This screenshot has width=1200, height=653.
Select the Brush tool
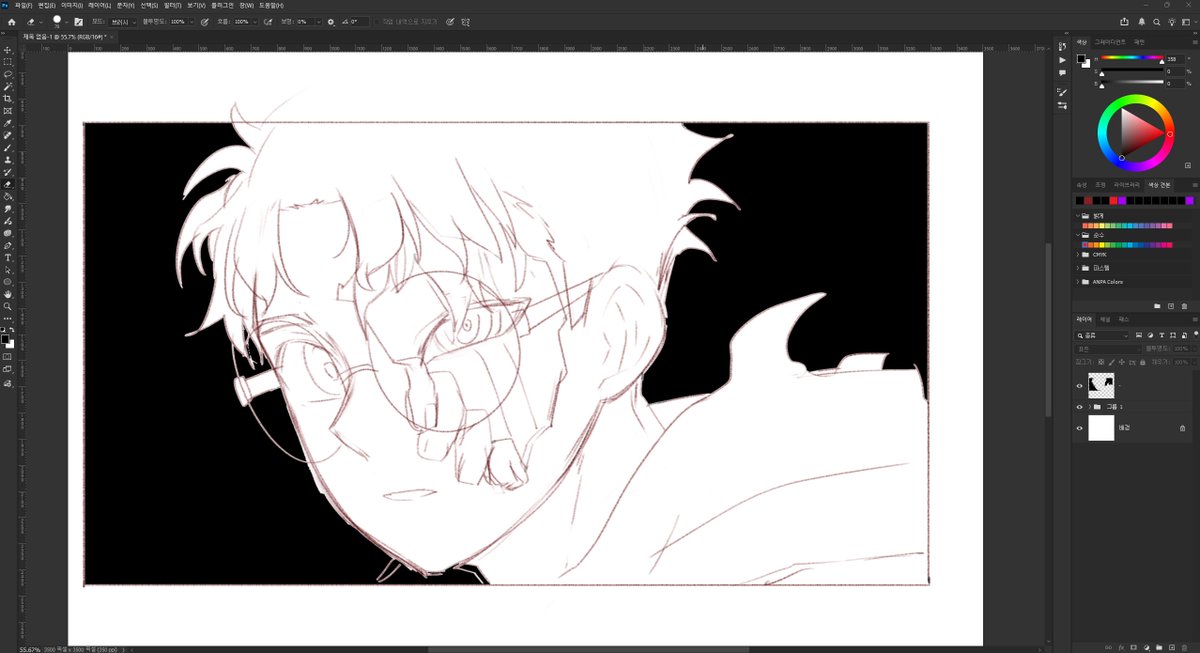tap(8, 147)
